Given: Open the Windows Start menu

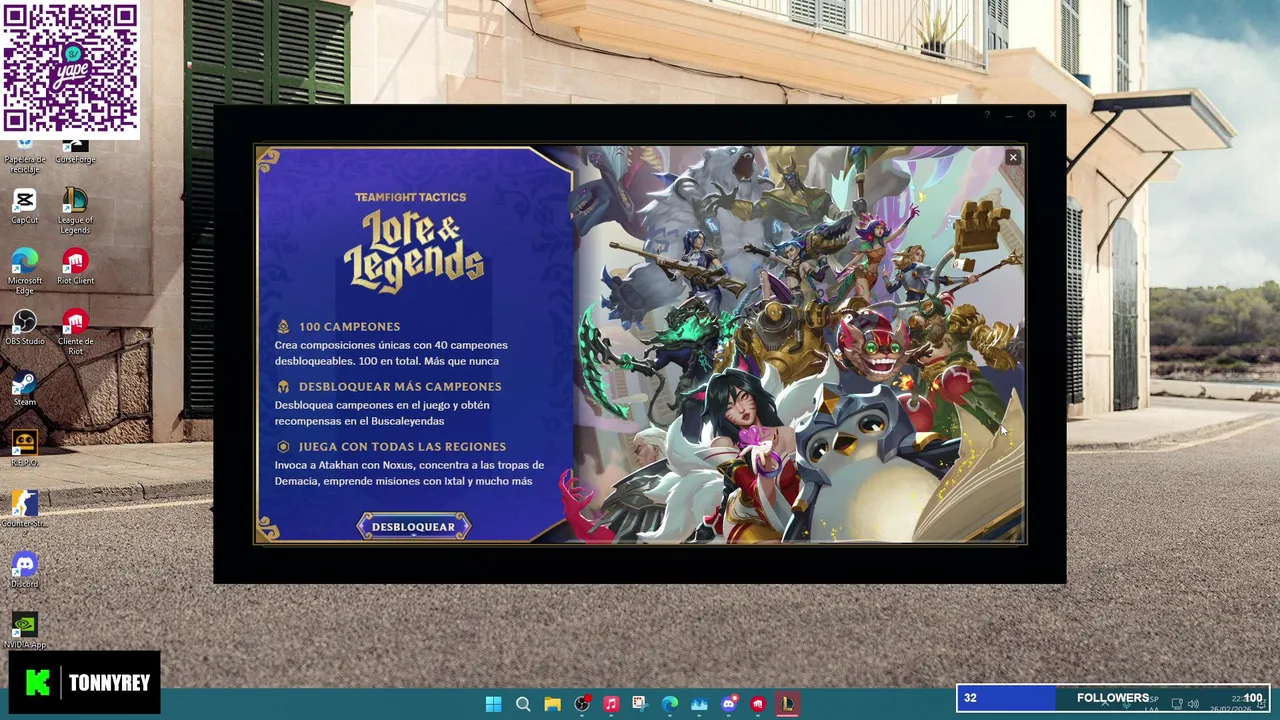Looking at the screenshot, I should tap(493, 704).
